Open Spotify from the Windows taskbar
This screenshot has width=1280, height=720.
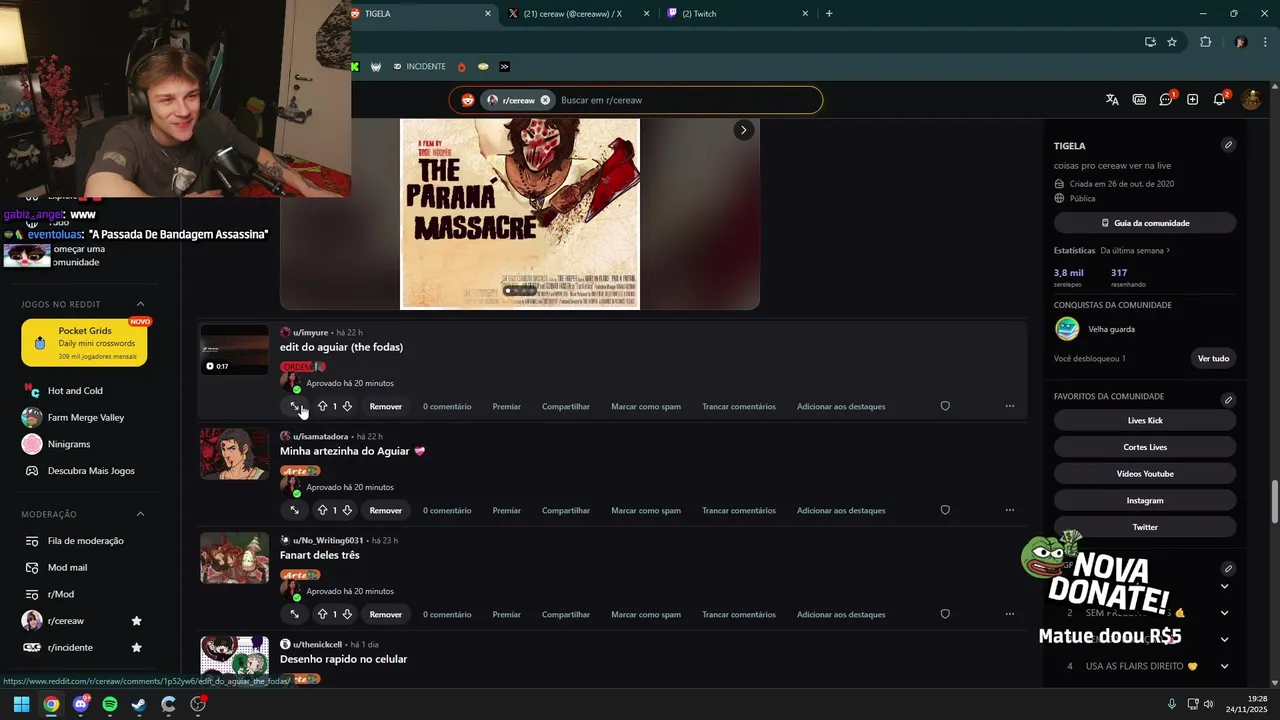click(109, 704)
